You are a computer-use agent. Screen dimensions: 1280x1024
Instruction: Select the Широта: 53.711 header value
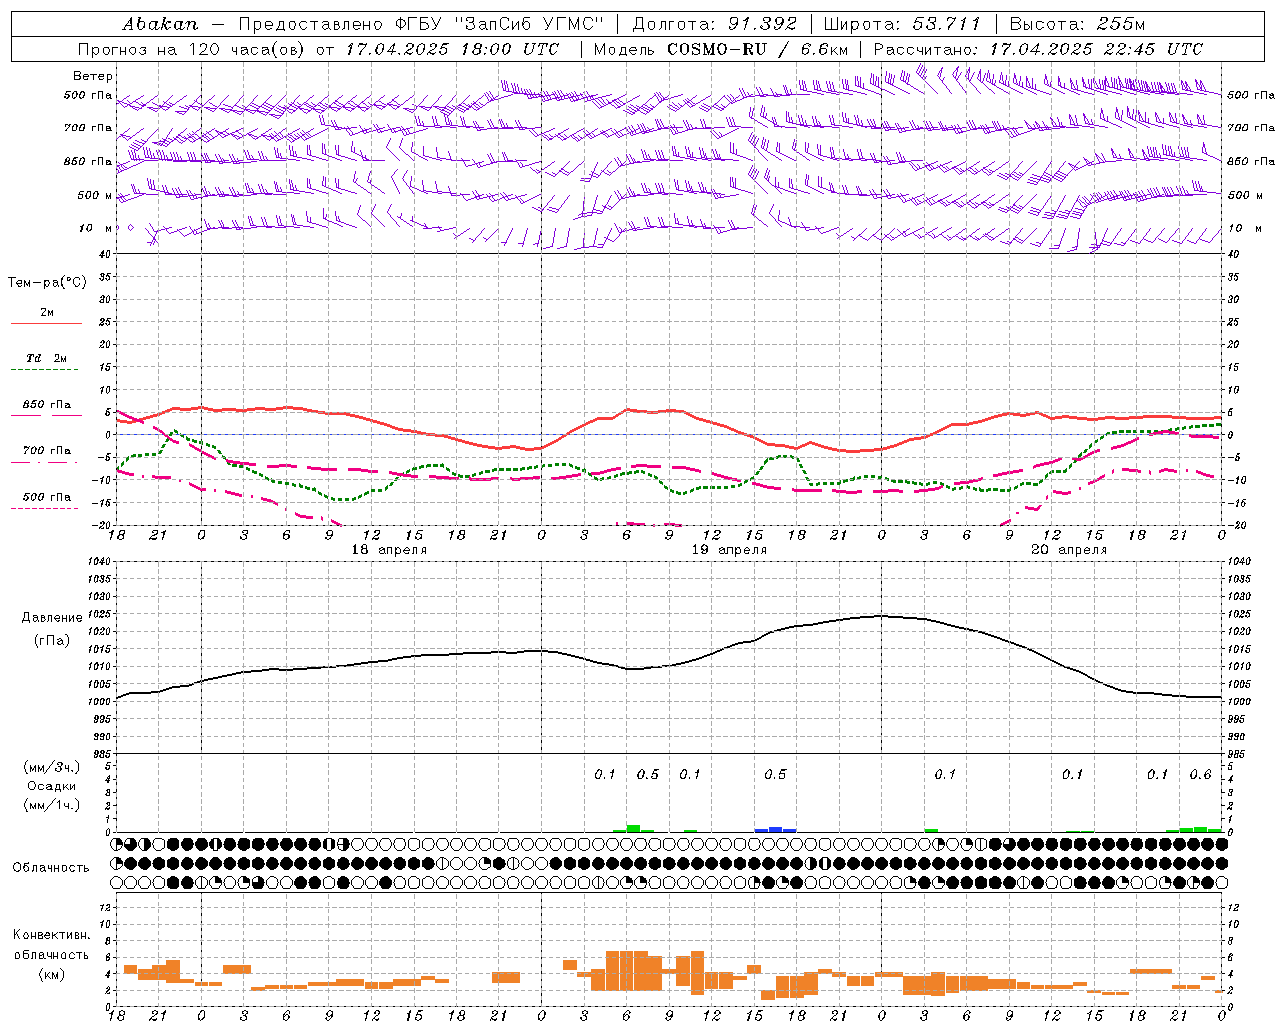(x=903, y=24)
